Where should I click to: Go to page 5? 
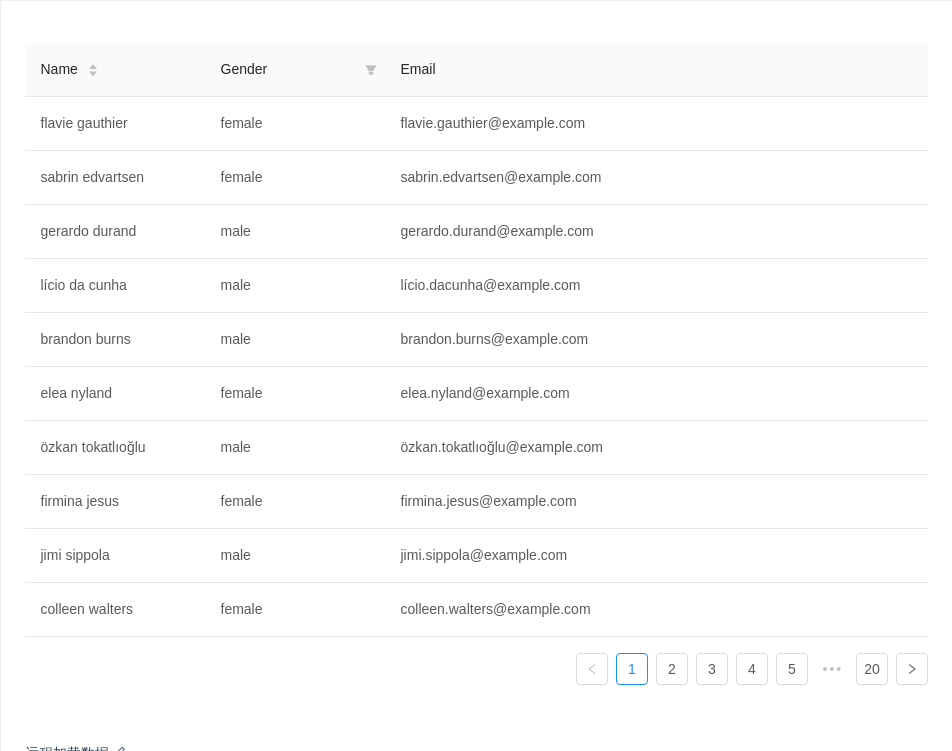792,669
